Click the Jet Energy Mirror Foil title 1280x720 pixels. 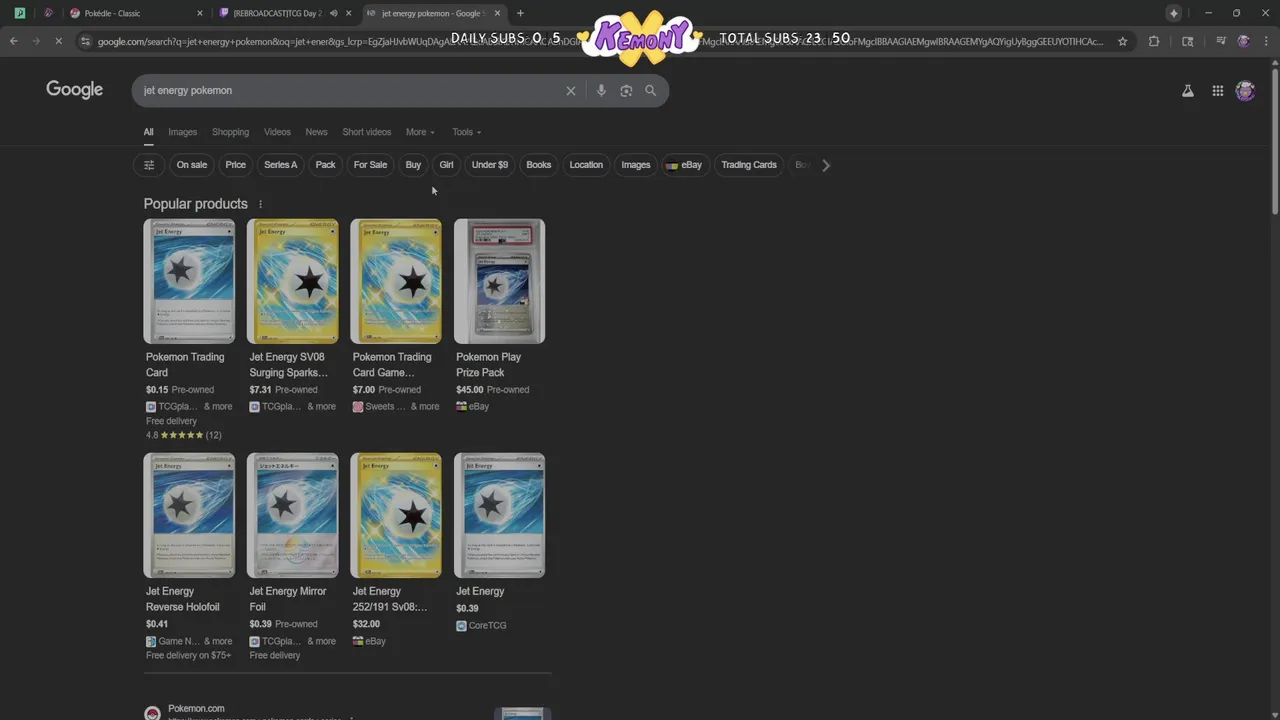pos(288,599)
